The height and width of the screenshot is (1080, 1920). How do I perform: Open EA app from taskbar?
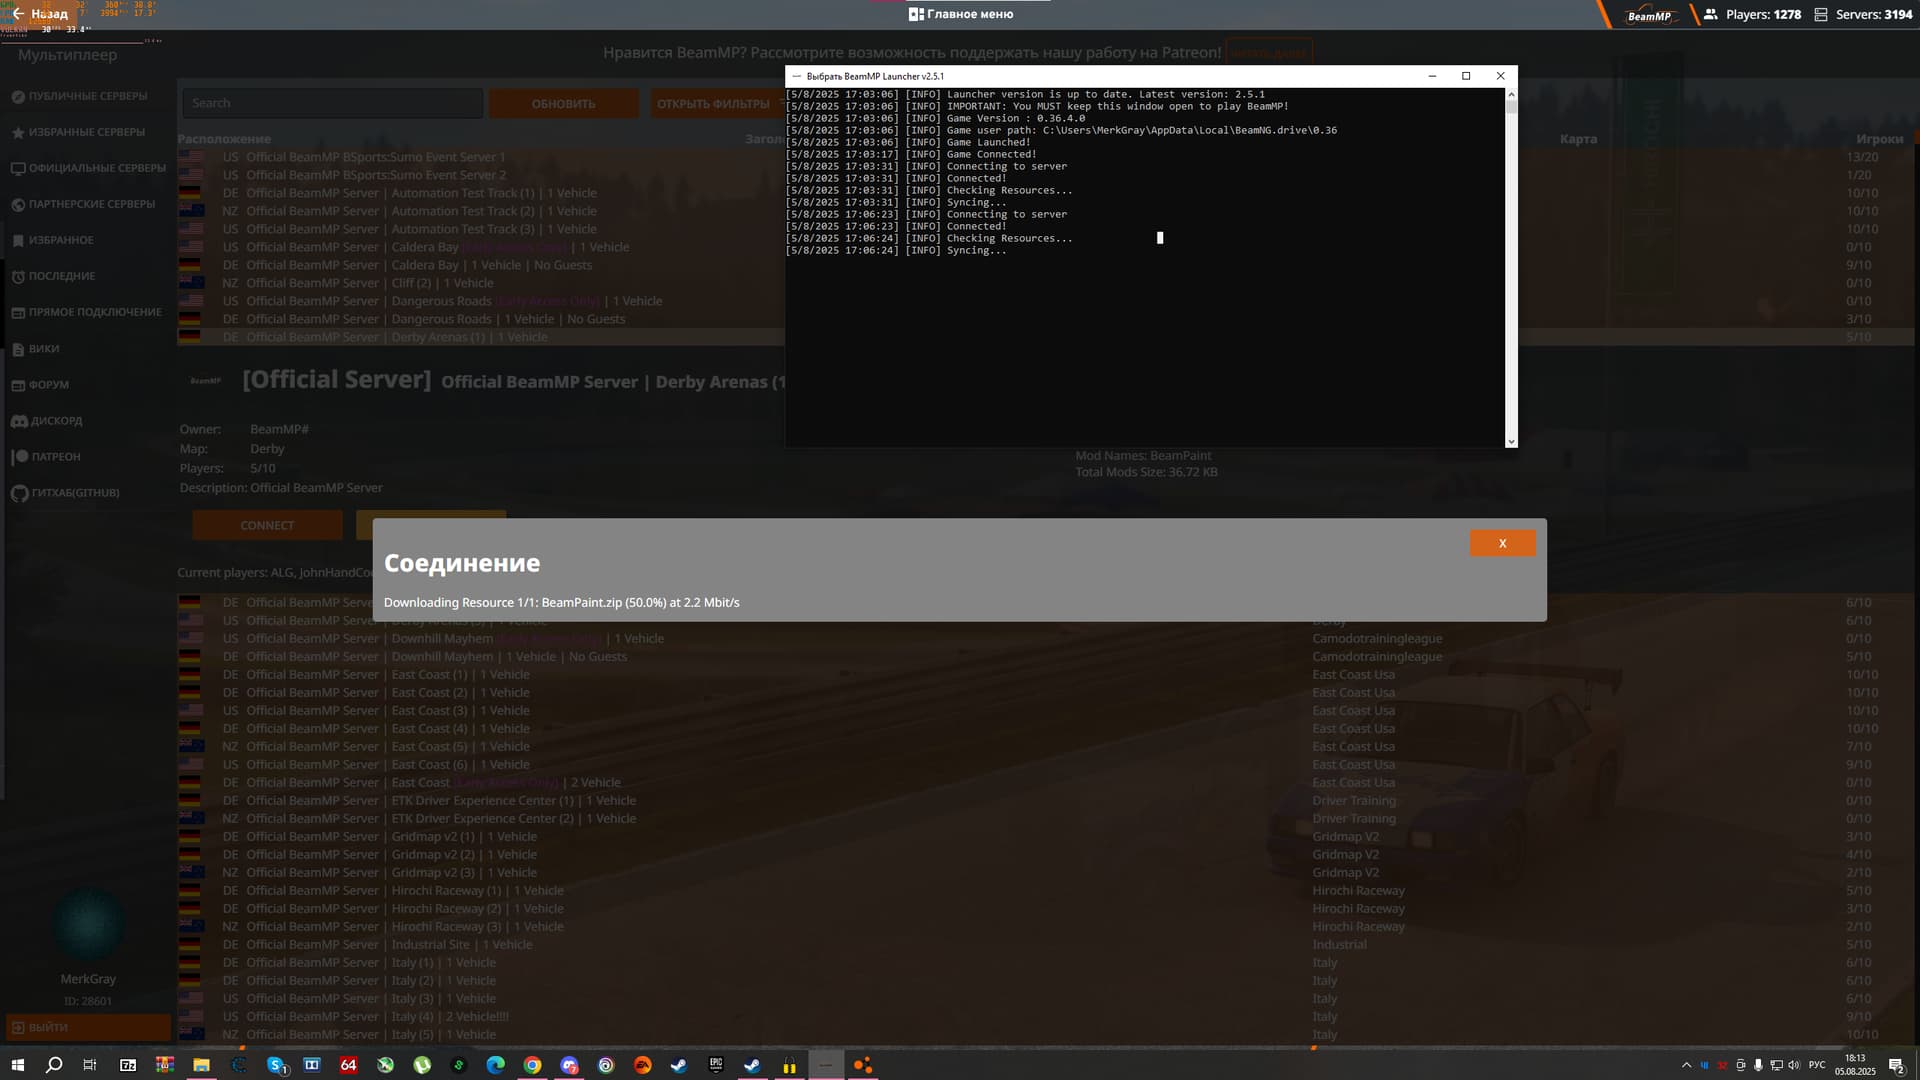click(642, 1065)
